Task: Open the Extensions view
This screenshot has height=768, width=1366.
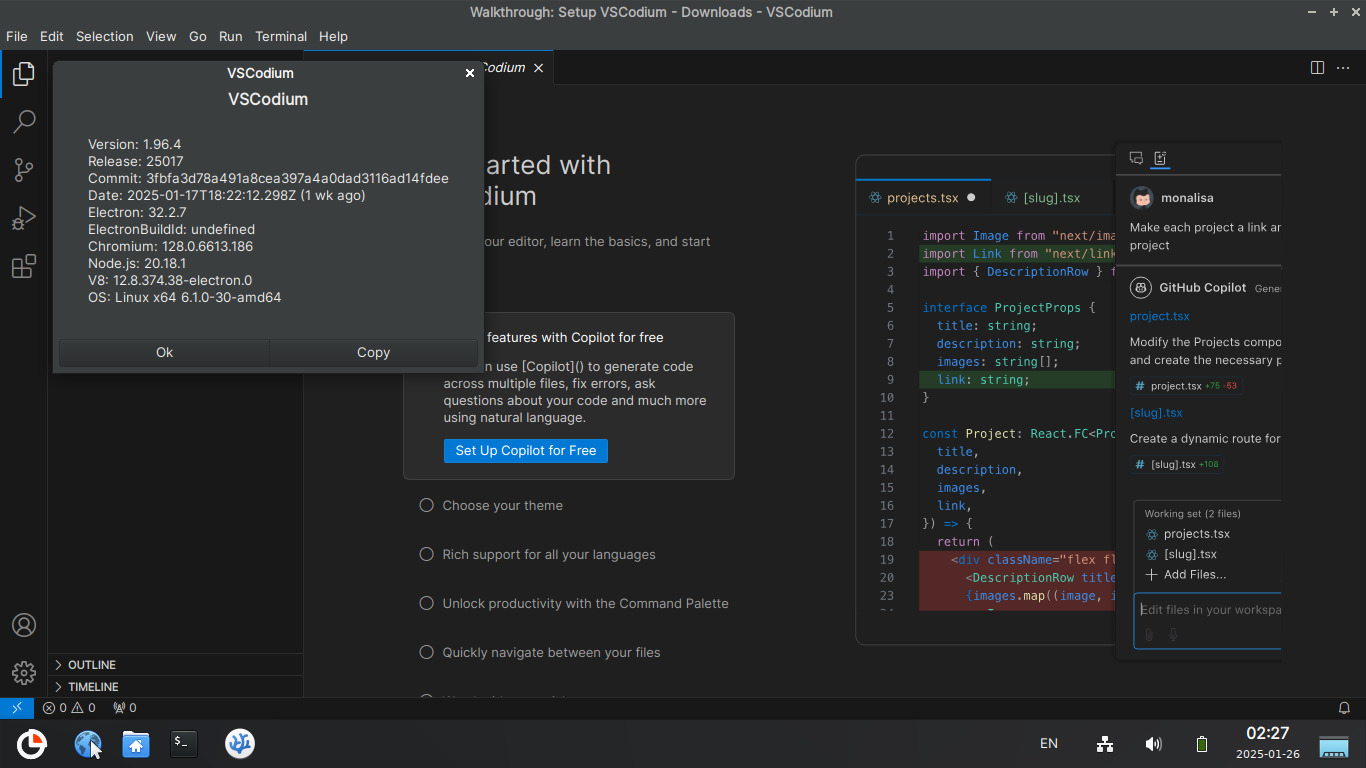Action: (x=24, y=267)
